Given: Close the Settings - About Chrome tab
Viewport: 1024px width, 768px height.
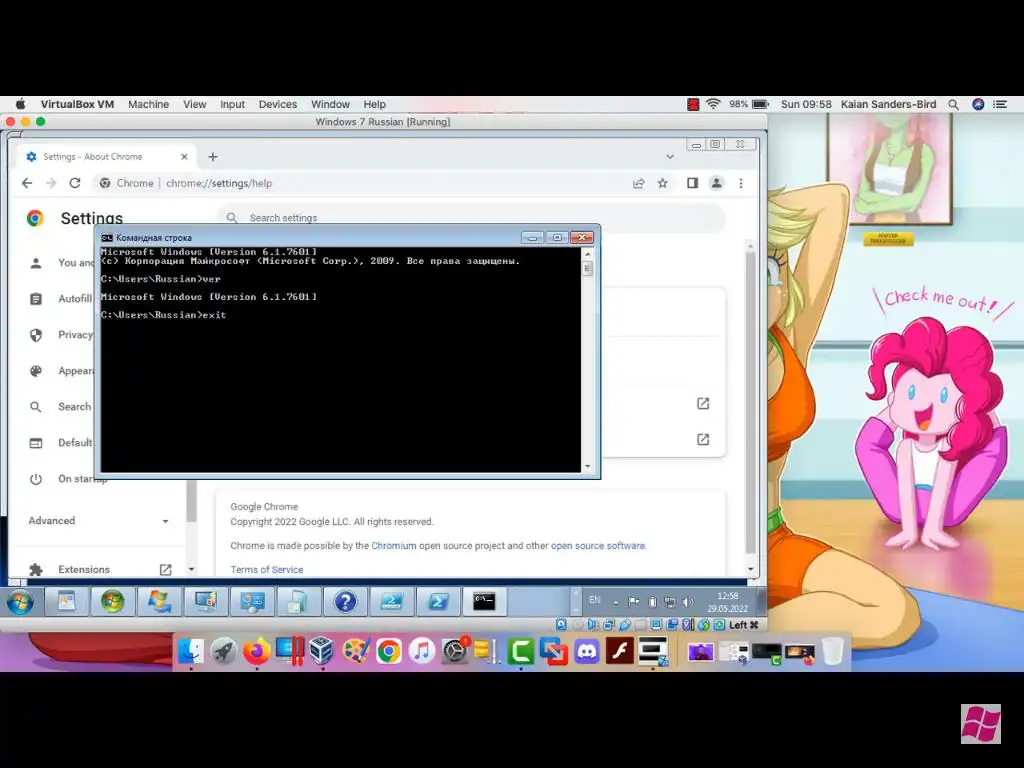Looking at the screenshot, I should point(184,157).
